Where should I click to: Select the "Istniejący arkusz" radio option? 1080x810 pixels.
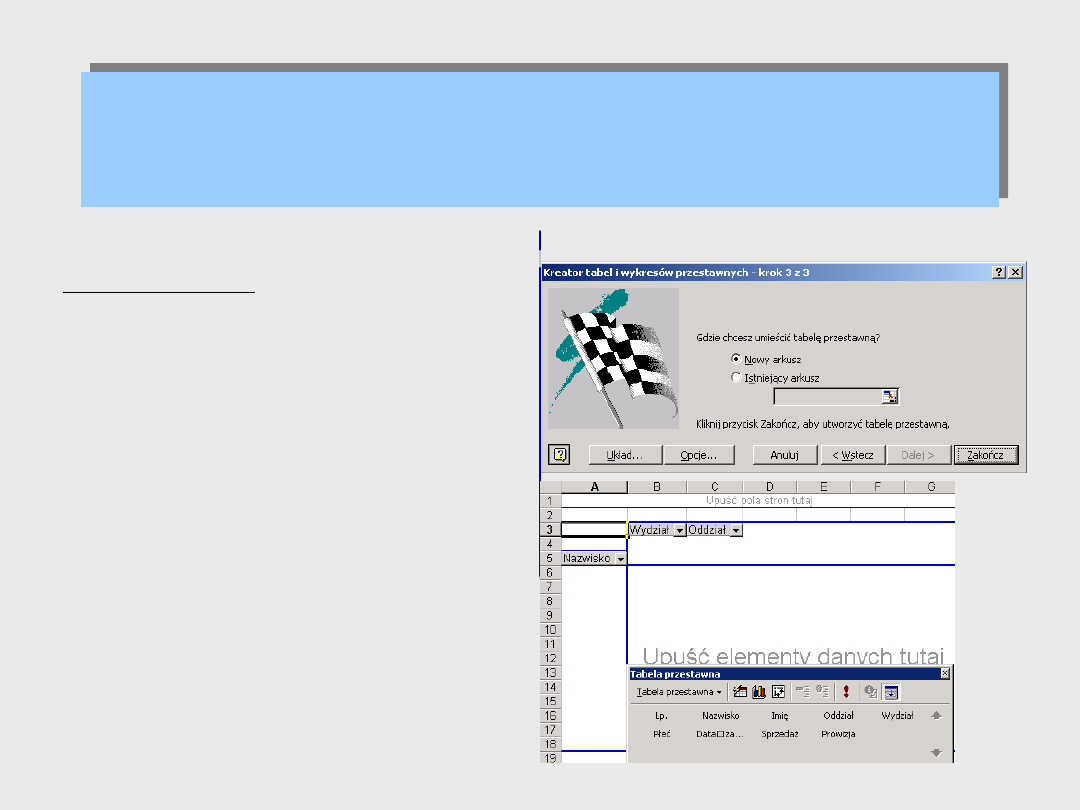(737, 378)
